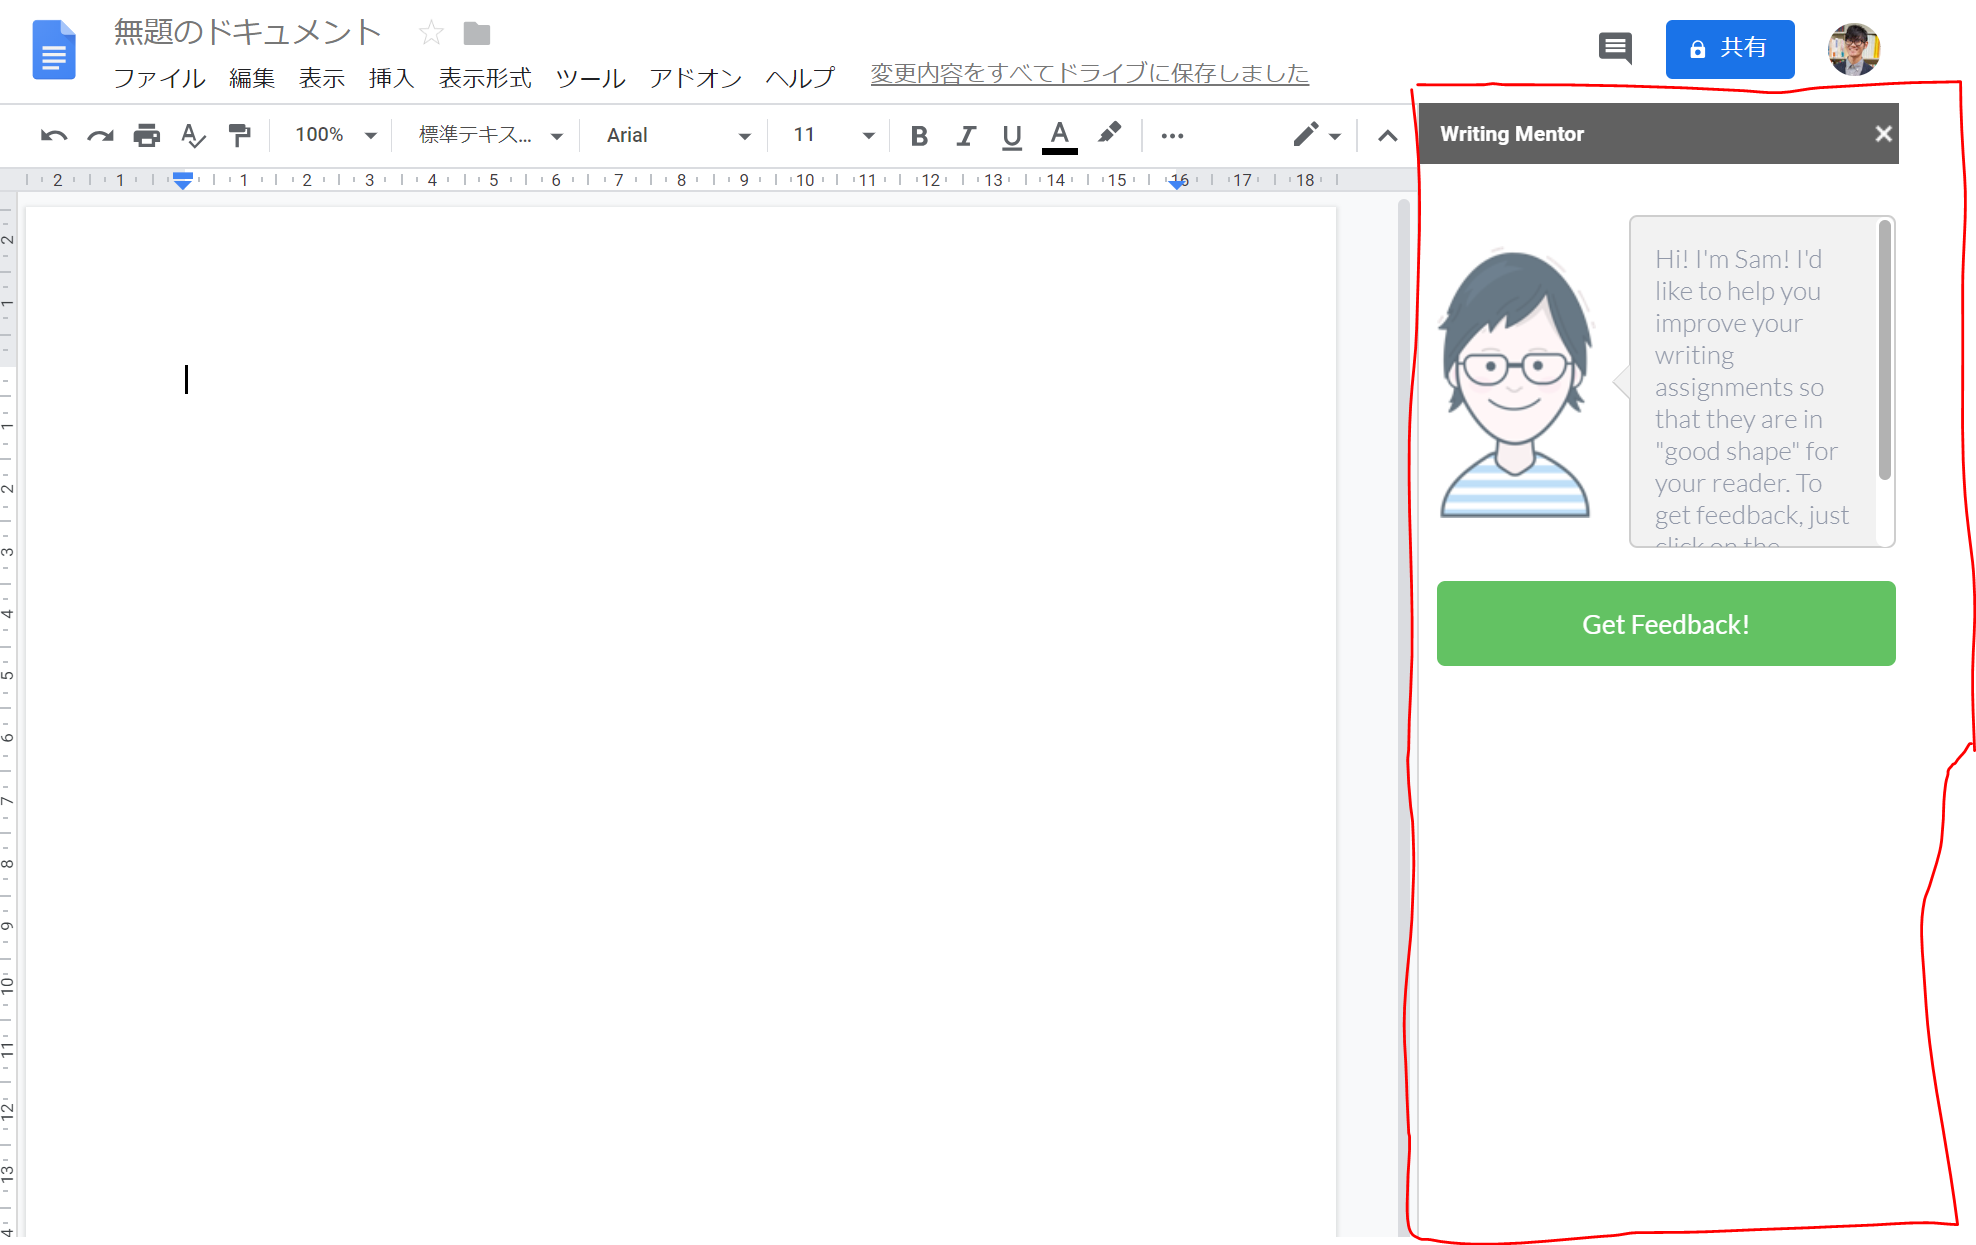Click the spell check icon
Image resolution: width=1976 pixels, height=1245 pixels.
coord(193,135)
